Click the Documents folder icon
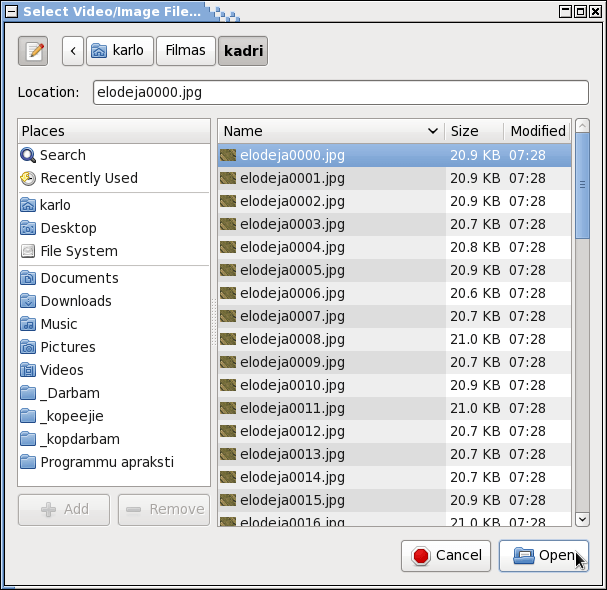The image size is (607, 590). pyautogui.click(x=28, y=278)
